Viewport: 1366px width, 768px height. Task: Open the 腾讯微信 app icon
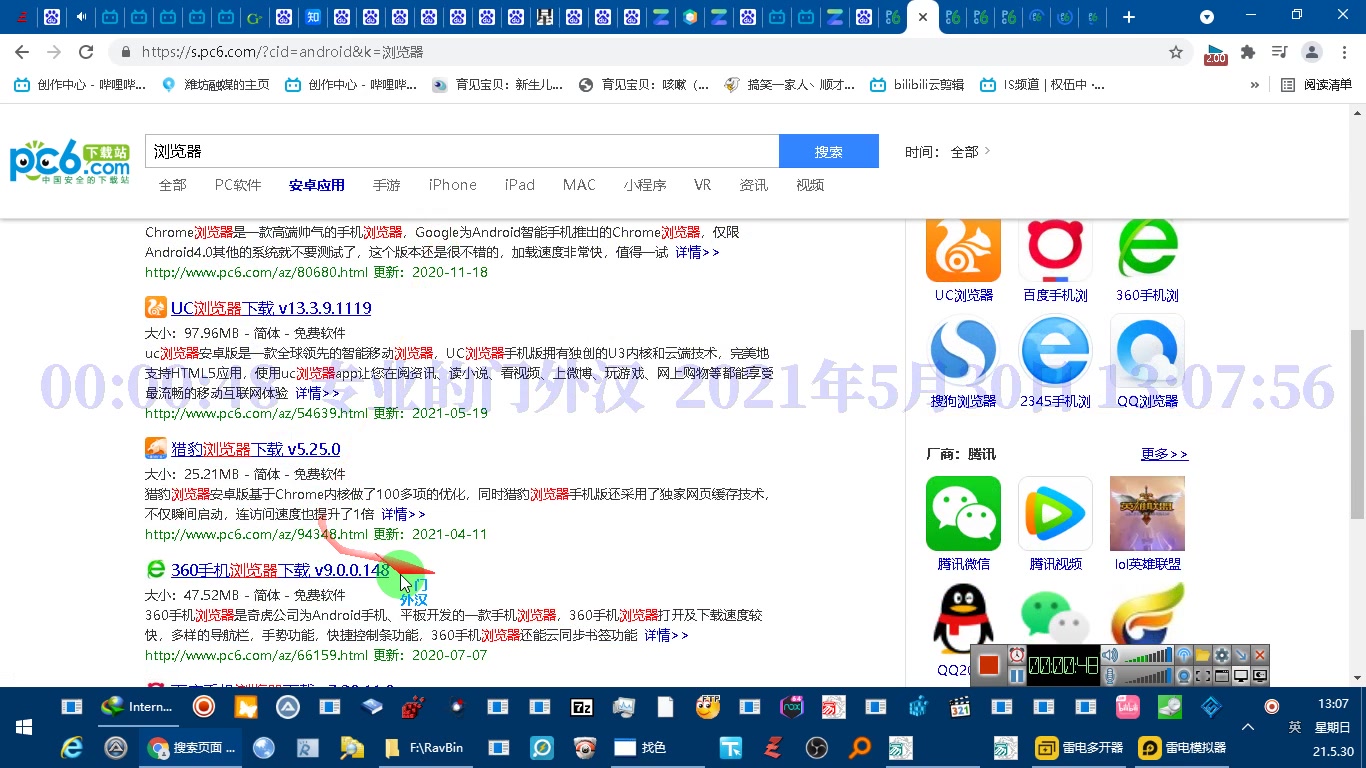963,513
